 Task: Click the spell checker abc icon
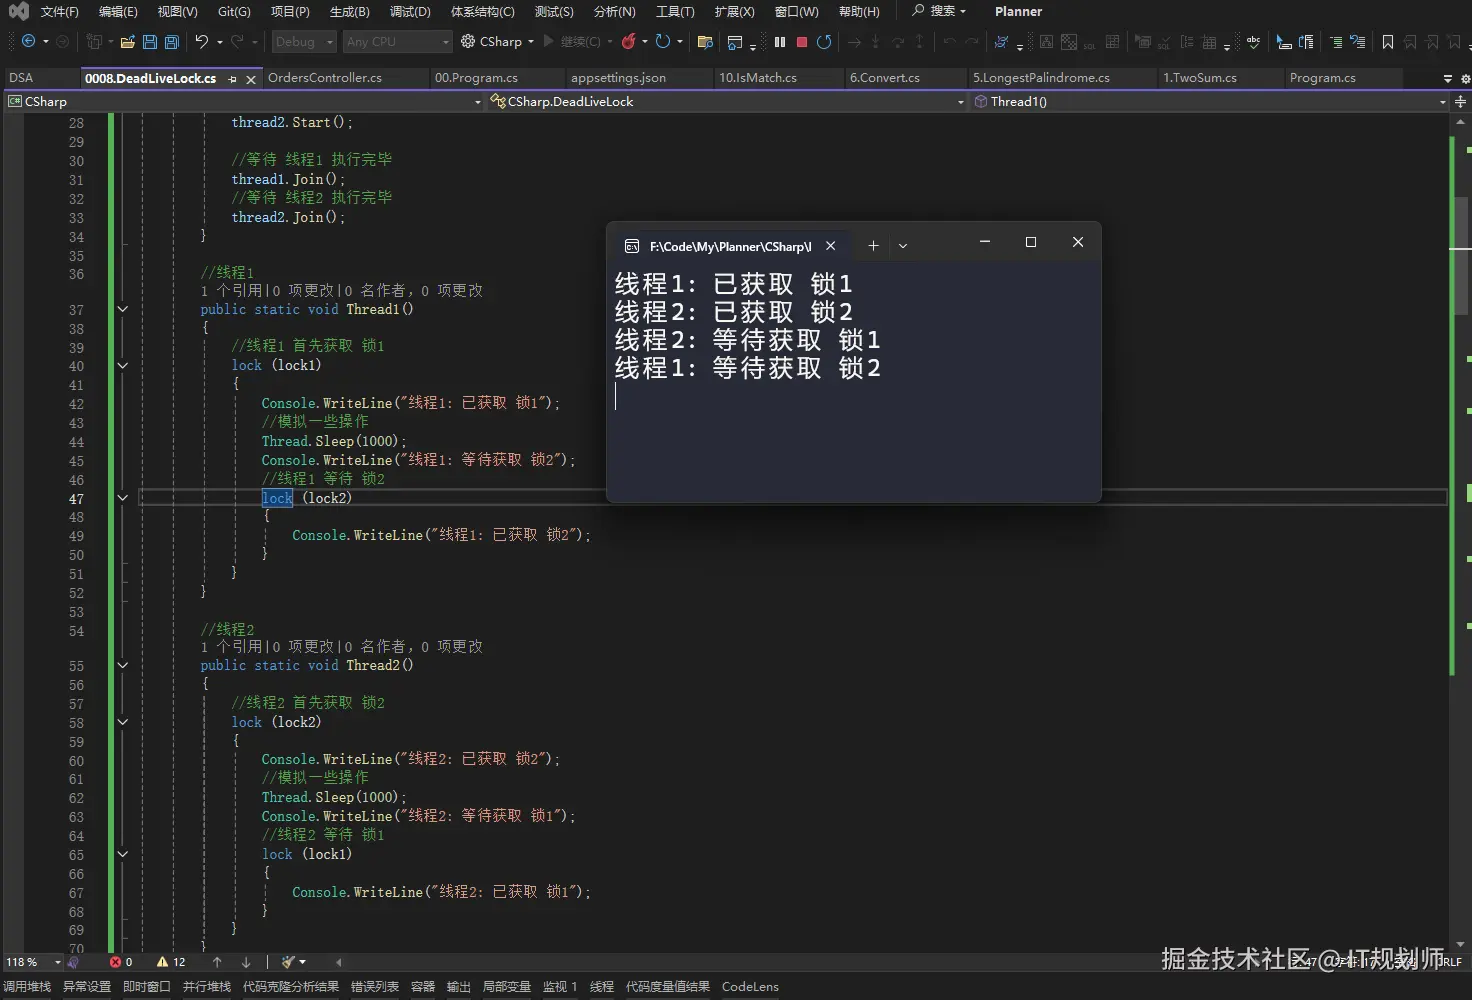pyautogui.click(x=1253, y=42)
